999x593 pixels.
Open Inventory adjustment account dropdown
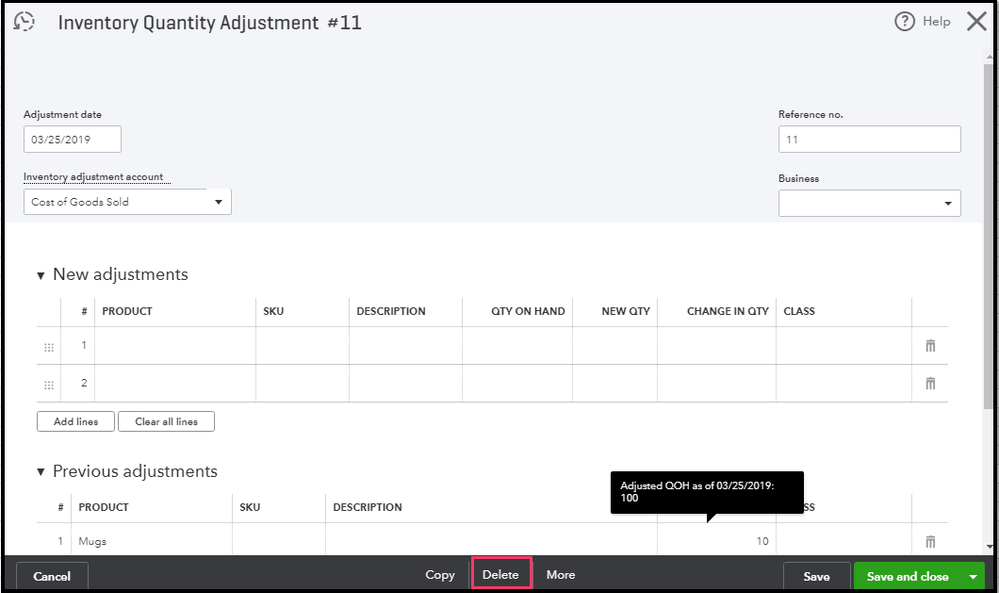pyautogui.click(x=218, y=202)
